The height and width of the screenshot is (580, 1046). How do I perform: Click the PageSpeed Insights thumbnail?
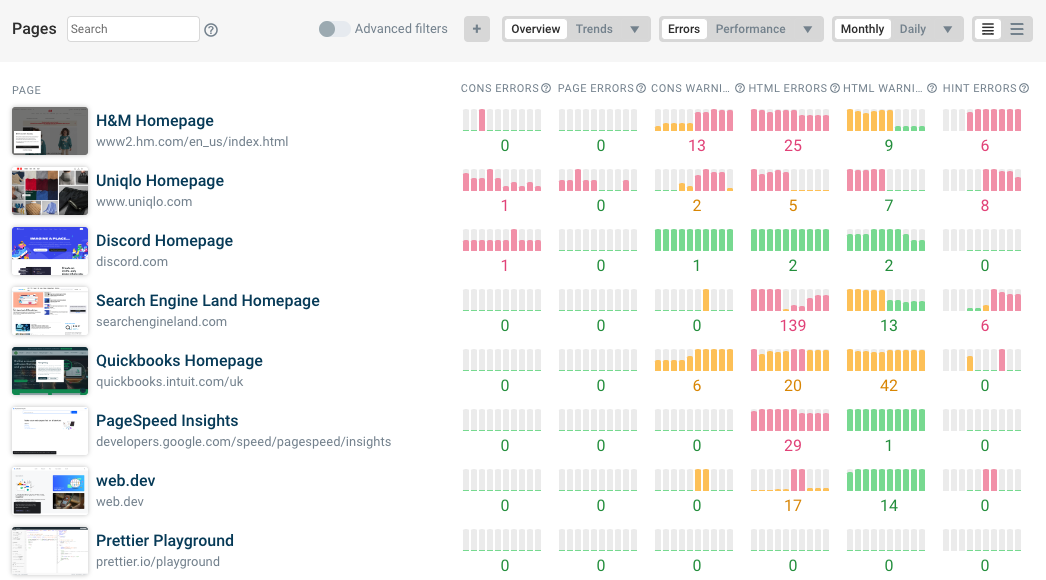click(x=50, y=431)
